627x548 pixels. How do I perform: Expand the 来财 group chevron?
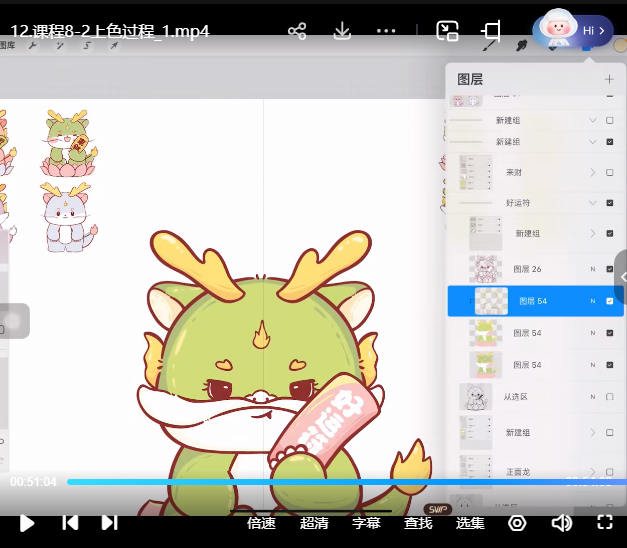click(x=593, y=173)
